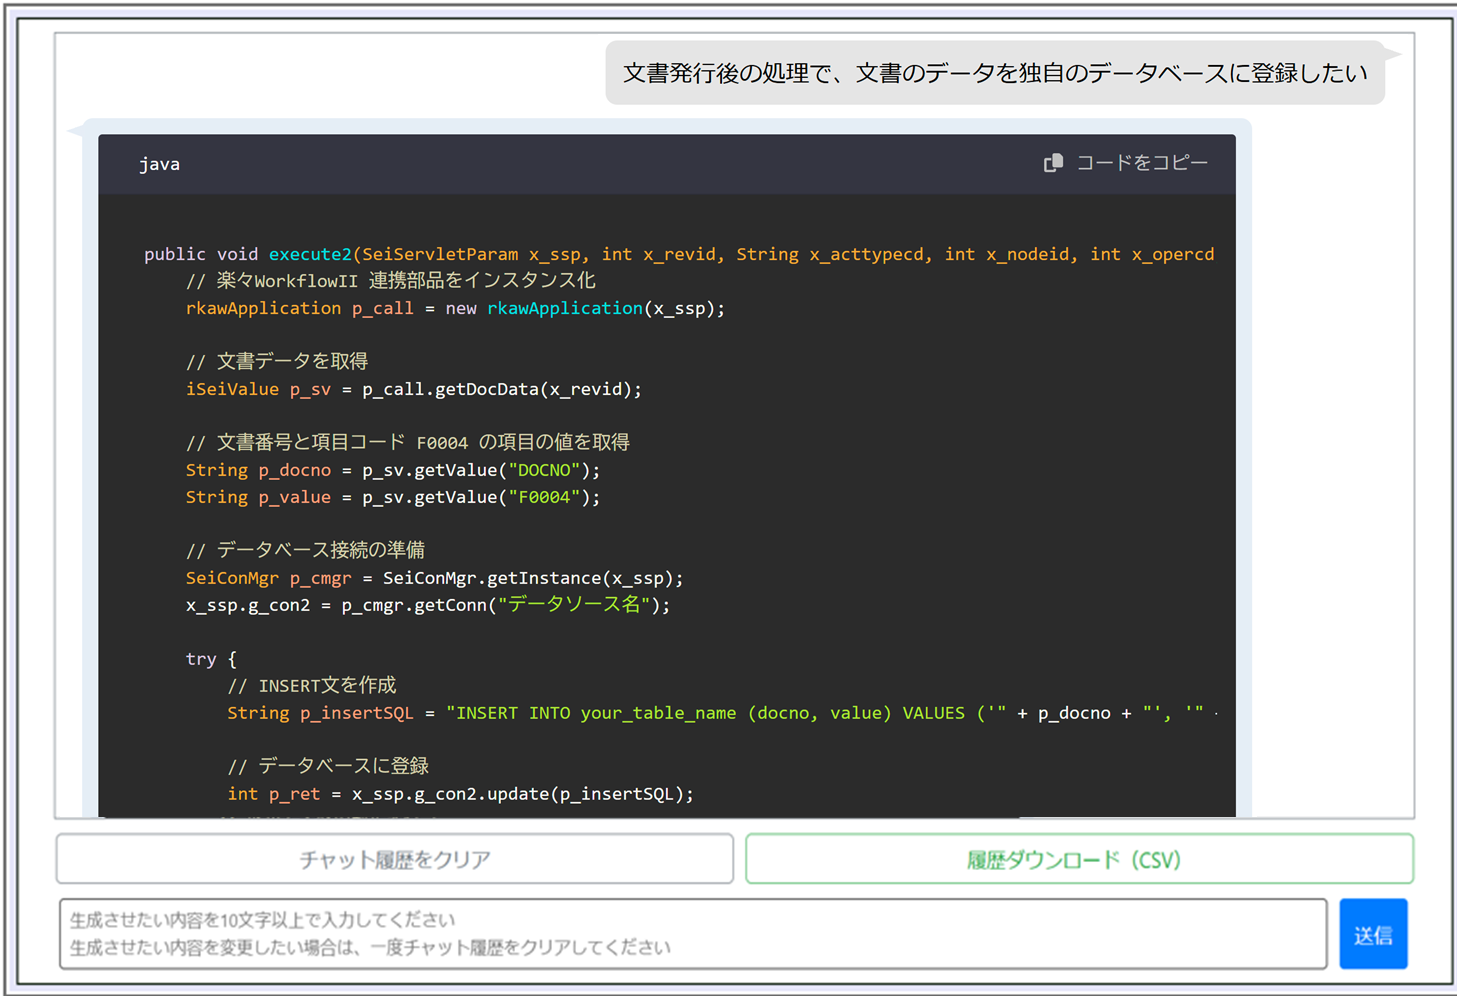Focus the chat prompt input field
This screenshot has height=996, width=1458.
pos(692,934)
